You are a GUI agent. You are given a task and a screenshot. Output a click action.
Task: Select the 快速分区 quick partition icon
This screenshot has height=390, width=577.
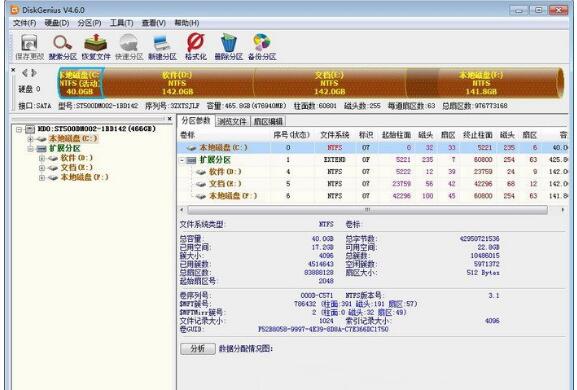pos(129,47)
